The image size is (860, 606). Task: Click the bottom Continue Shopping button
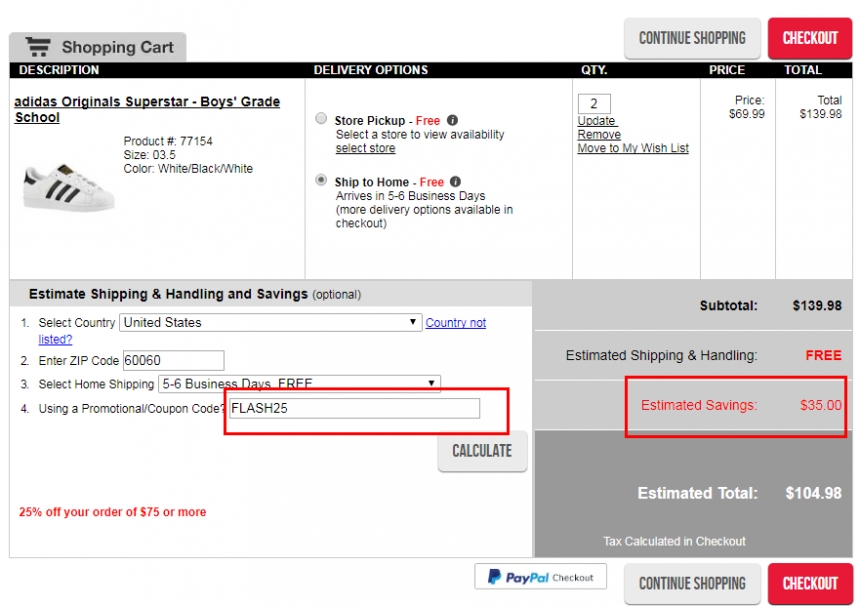692,583
